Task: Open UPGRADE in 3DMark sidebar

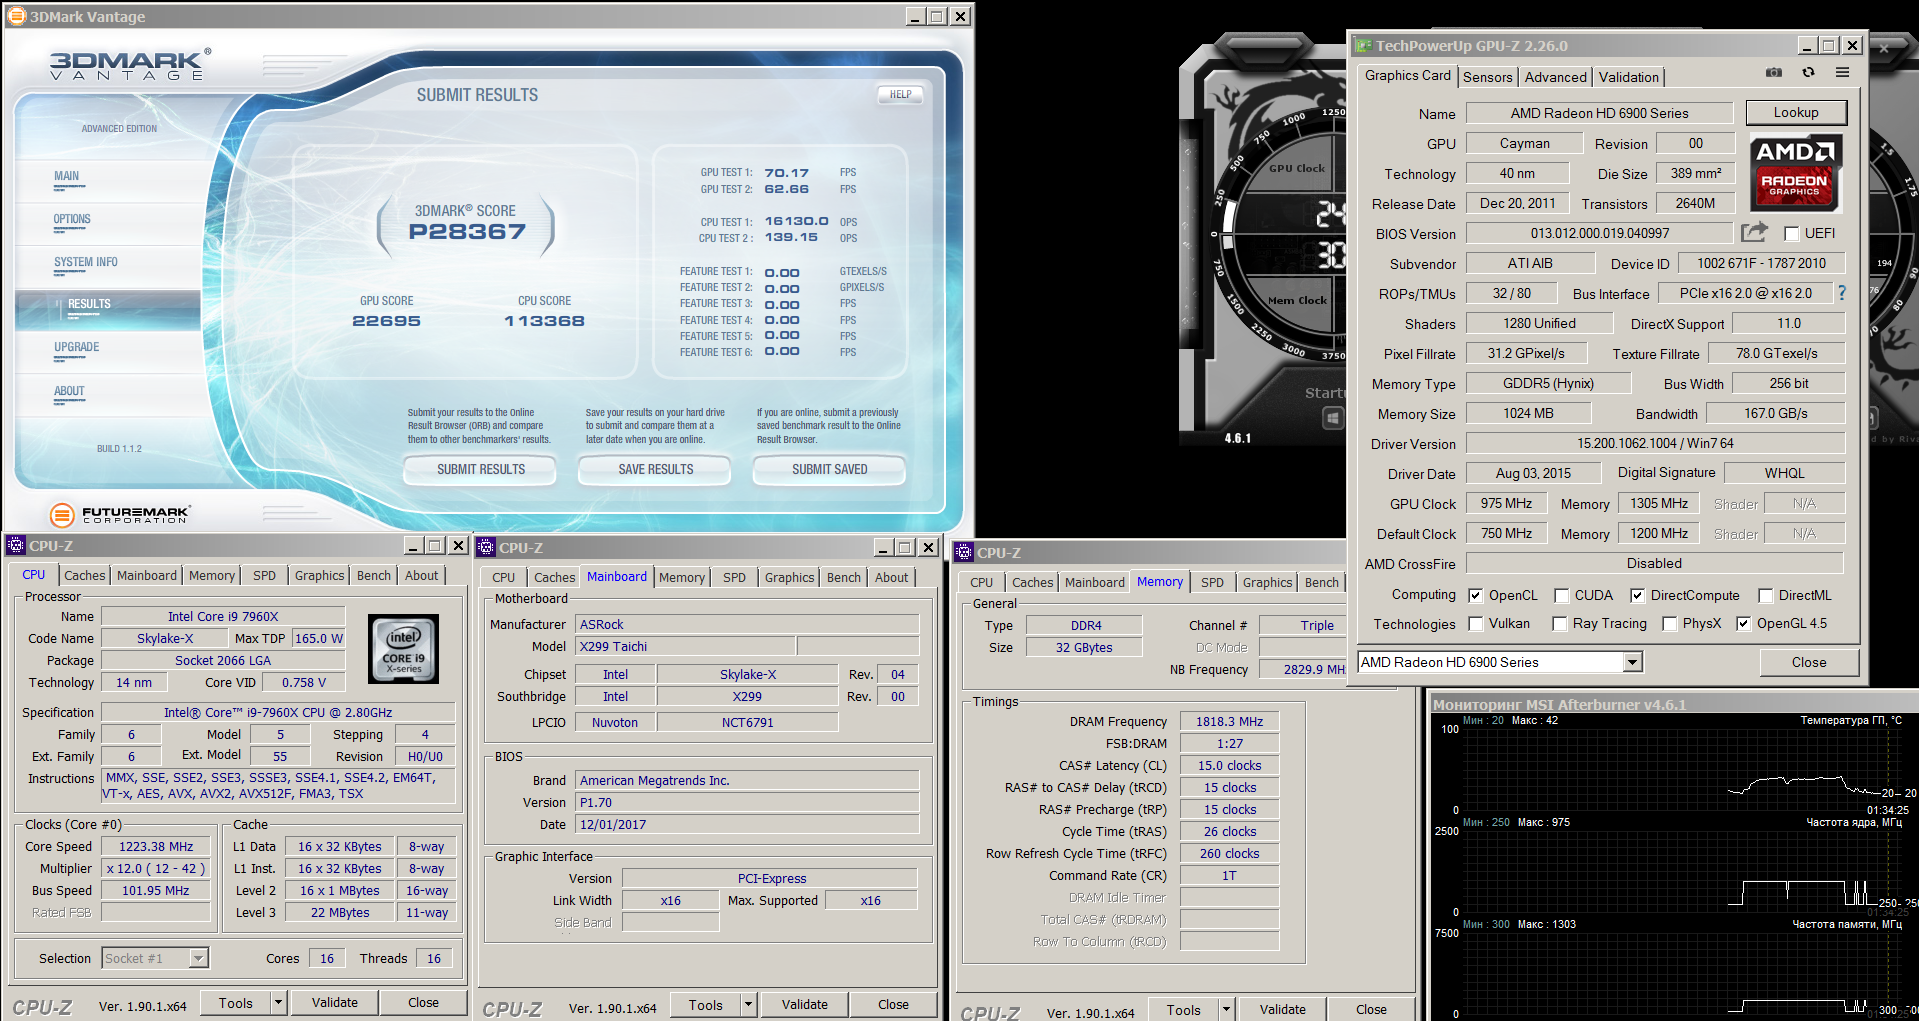Action: pyautogui.click(x=77, y=347)
